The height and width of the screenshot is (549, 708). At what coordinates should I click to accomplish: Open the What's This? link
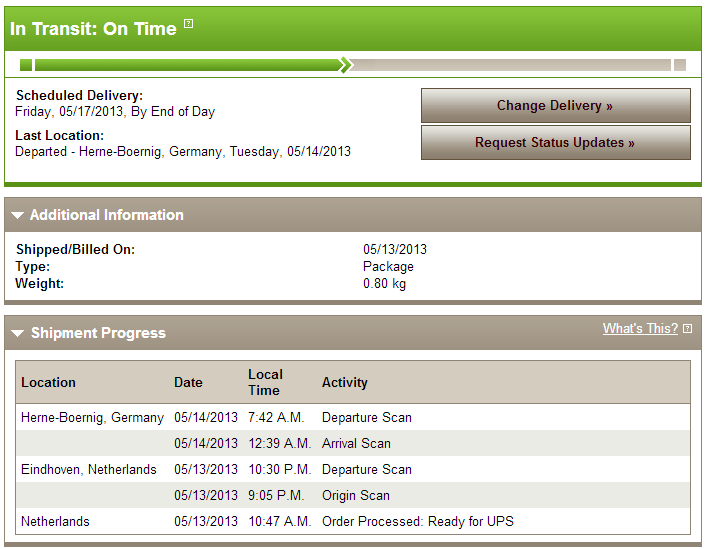coord(640,329)
